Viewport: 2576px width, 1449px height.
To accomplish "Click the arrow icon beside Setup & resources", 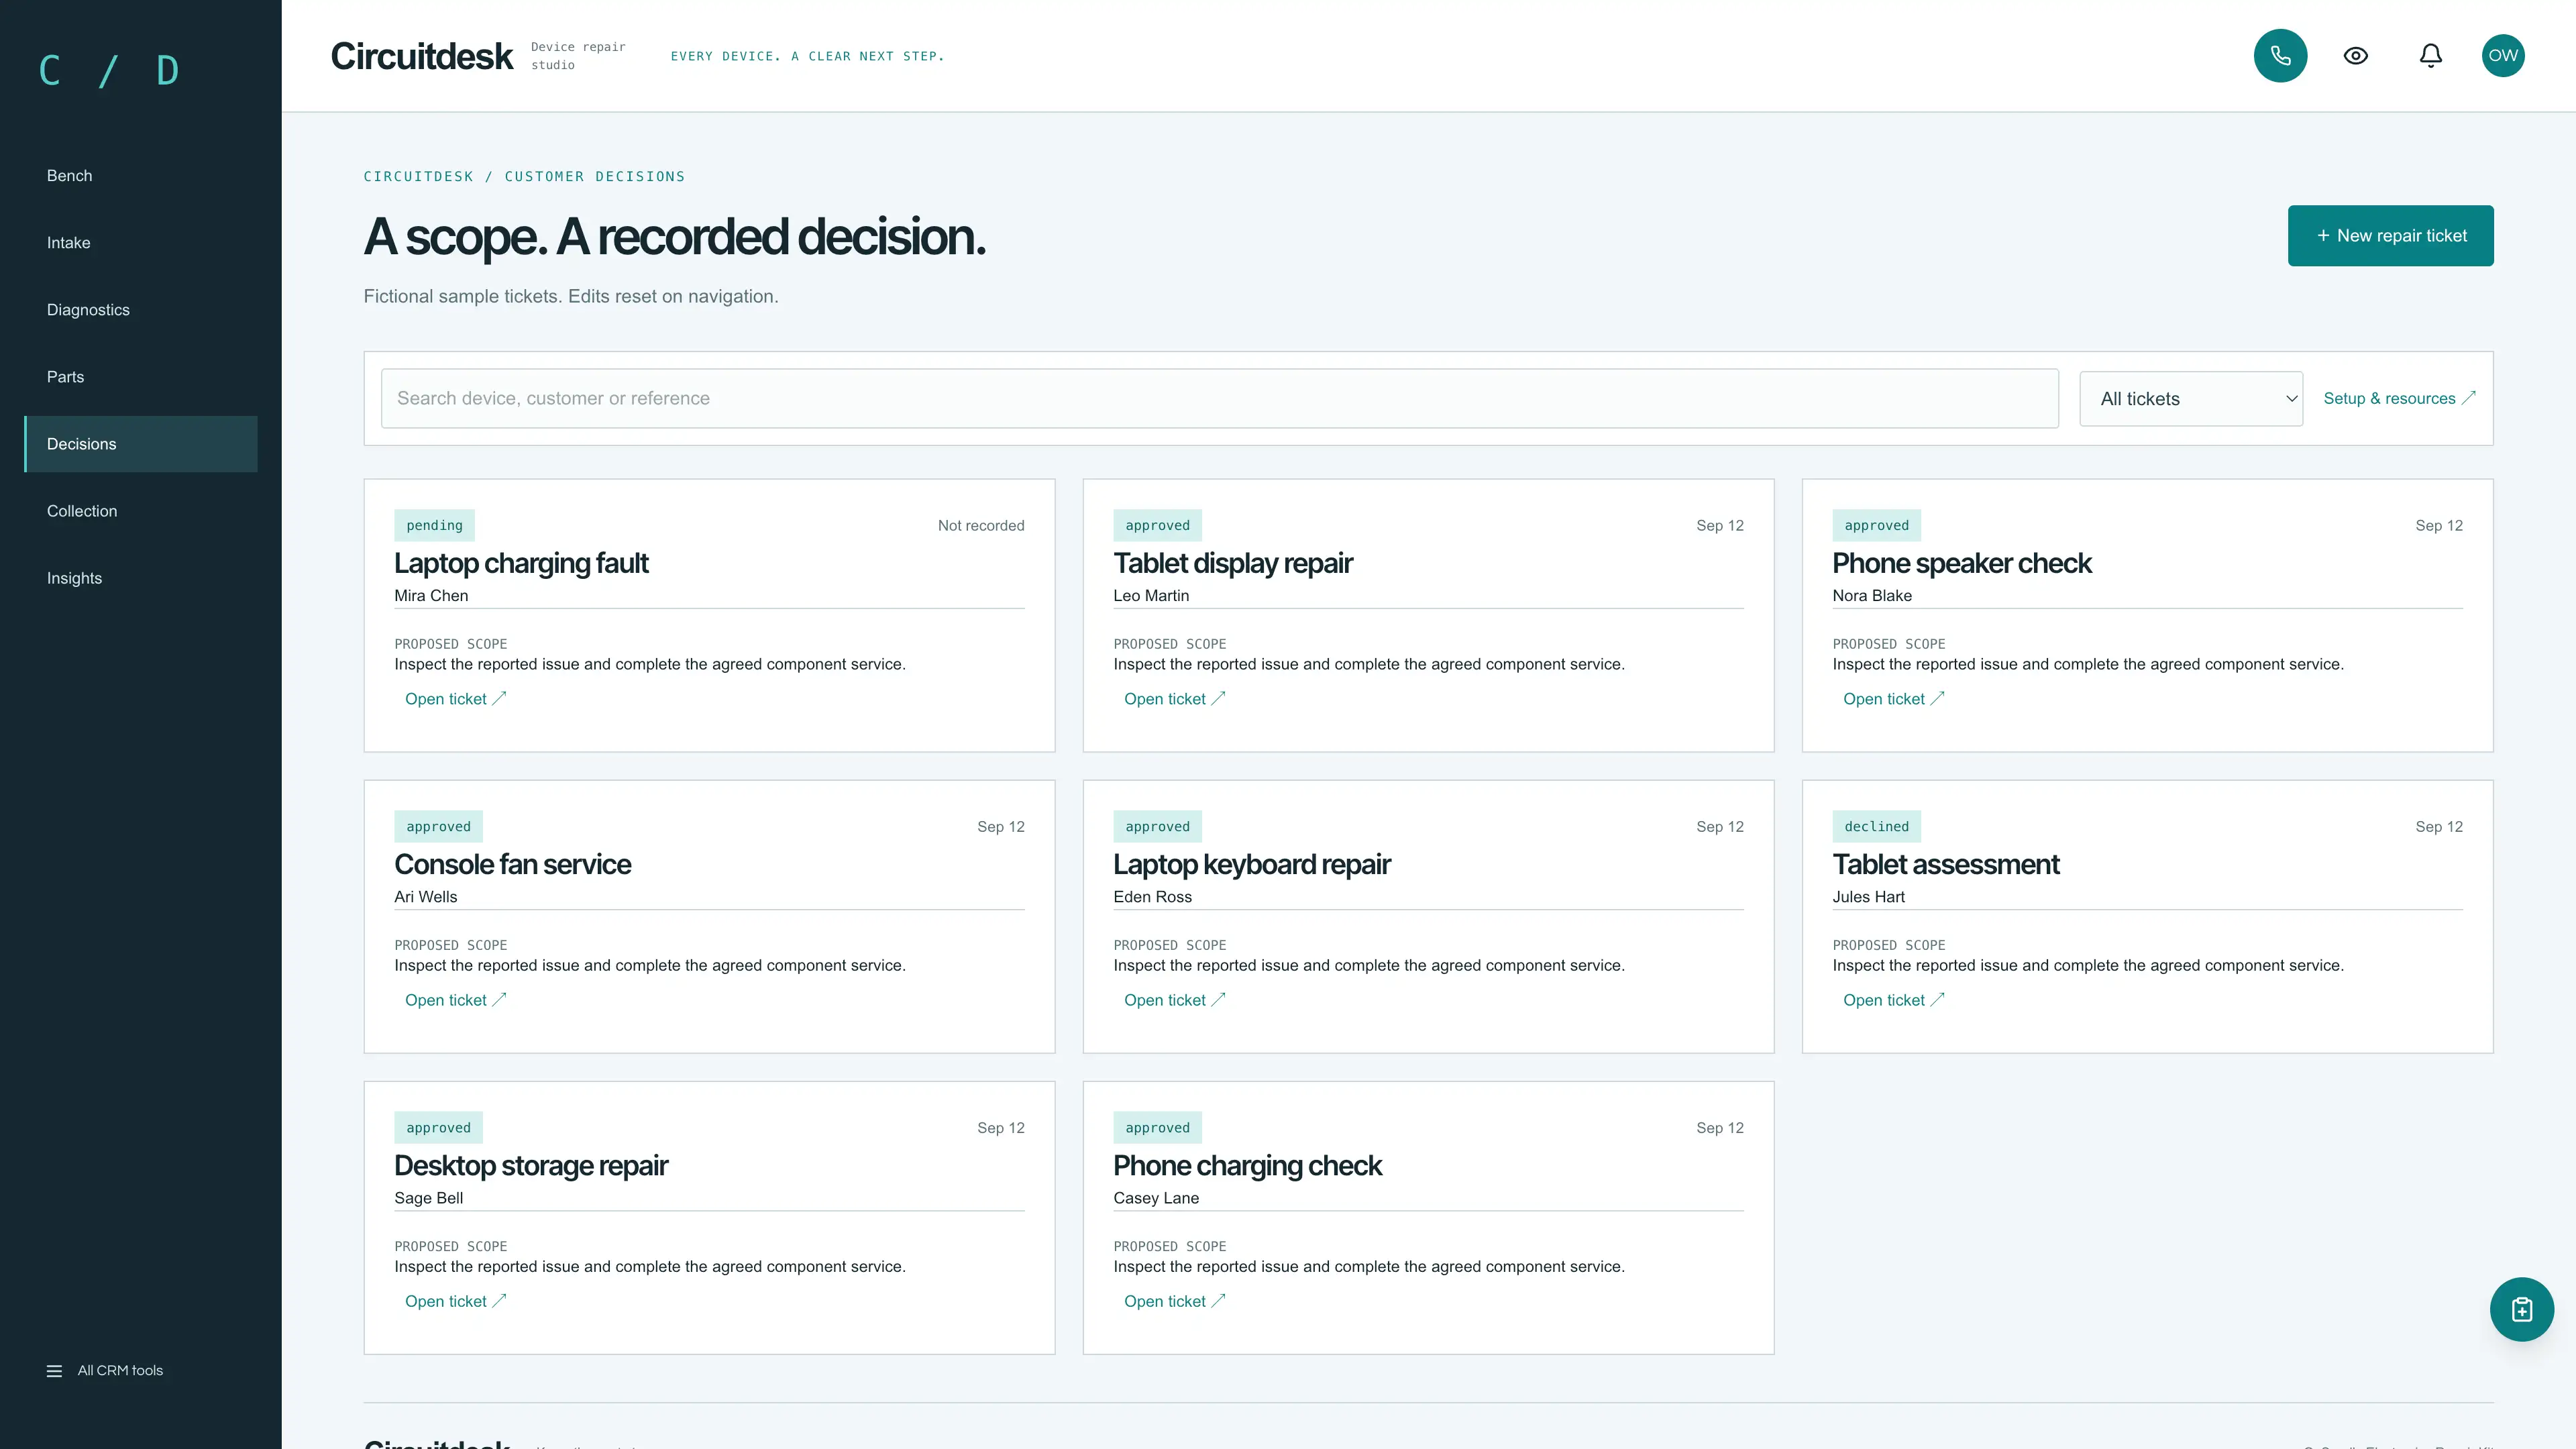I will 2468,398.
